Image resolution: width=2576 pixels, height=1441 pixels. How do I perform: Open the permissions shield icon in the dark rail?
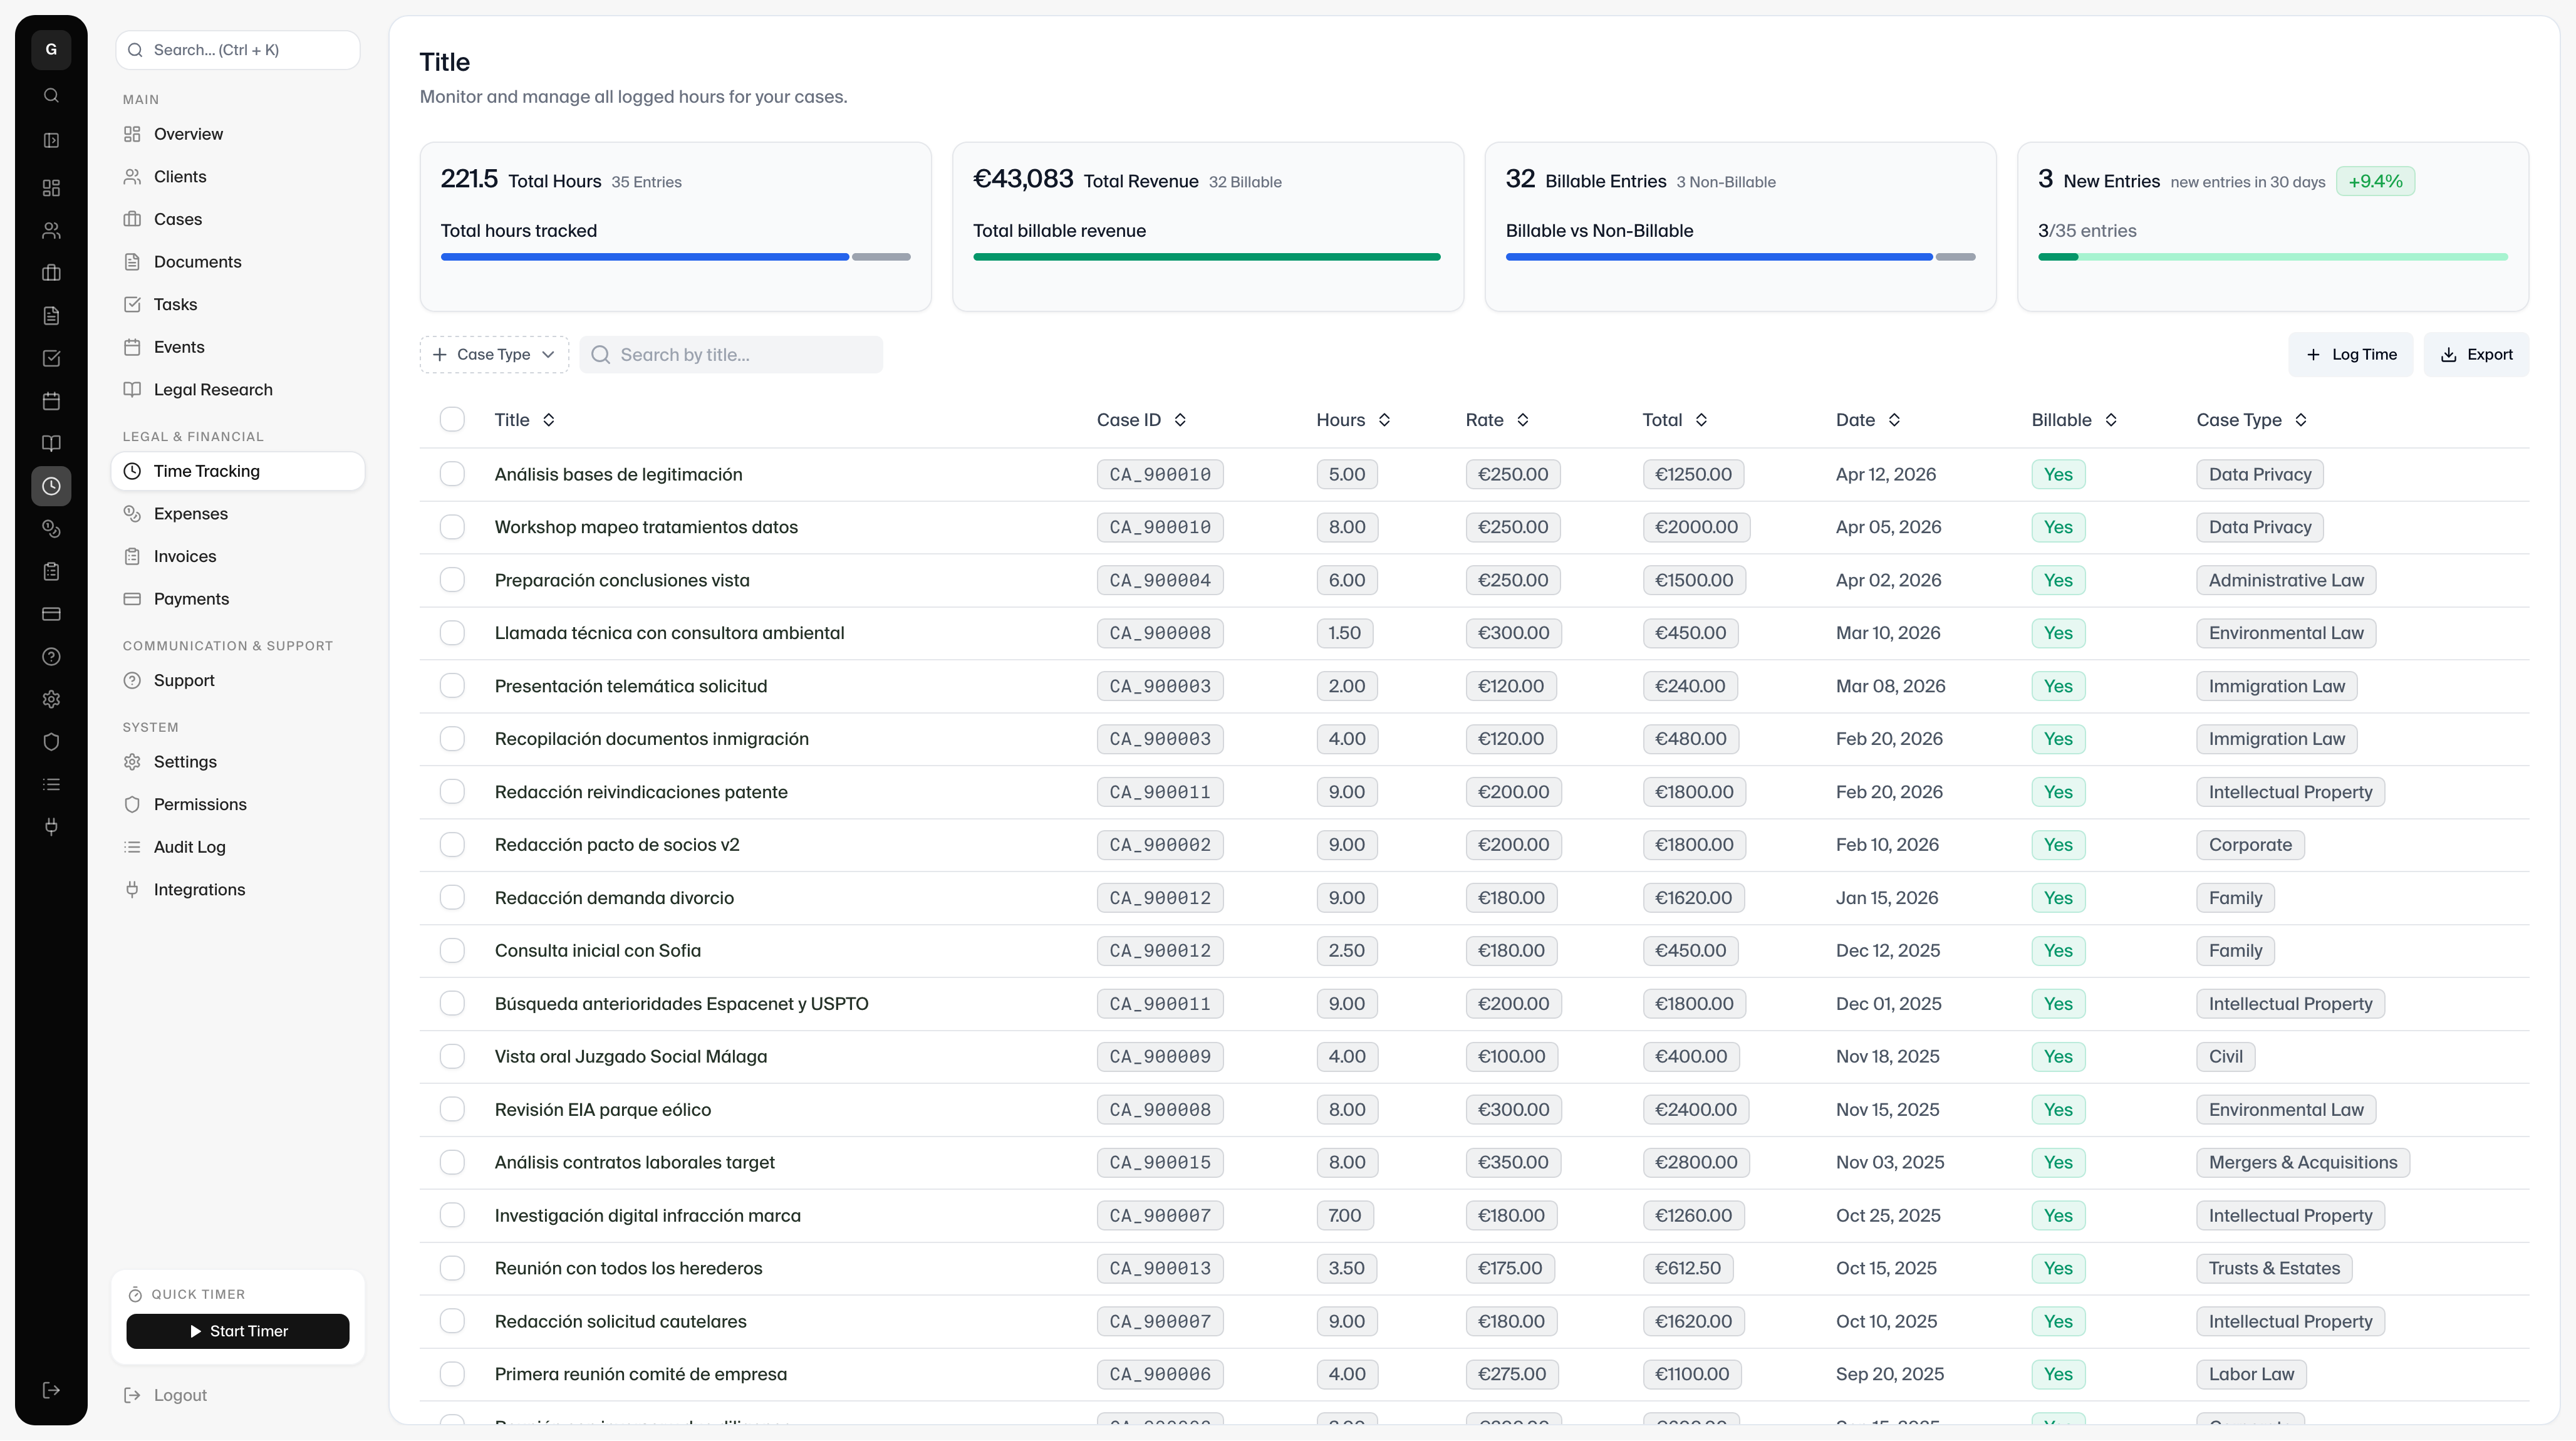pyautogui.click(x=51, y=742)
